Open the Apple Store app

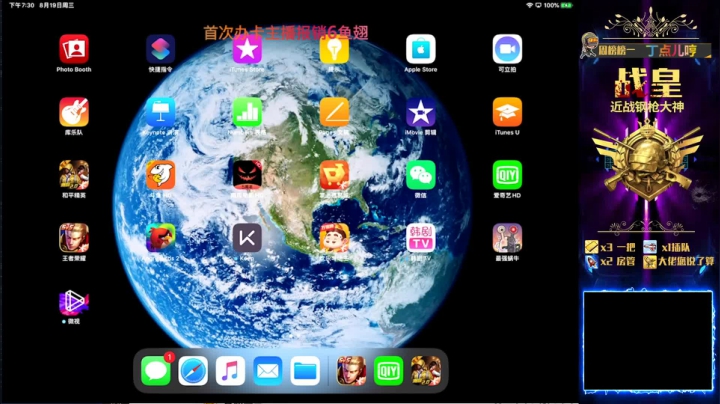coord(421,49)
